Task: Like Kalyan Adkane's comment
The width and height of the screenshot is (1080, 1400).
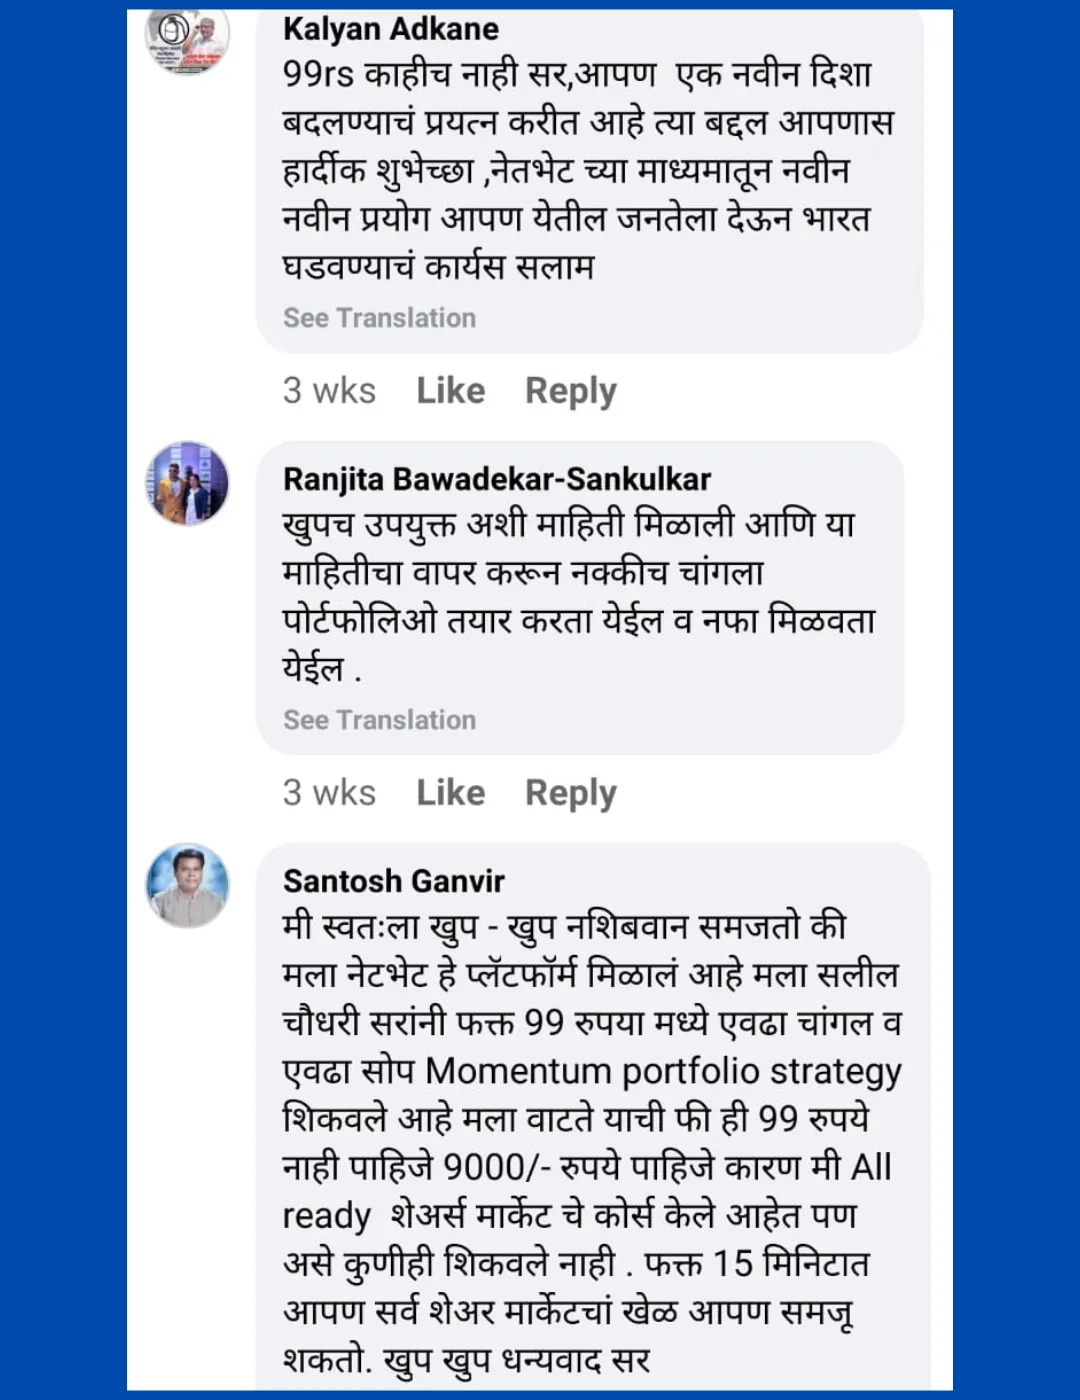Action: [x=450, y=390]
